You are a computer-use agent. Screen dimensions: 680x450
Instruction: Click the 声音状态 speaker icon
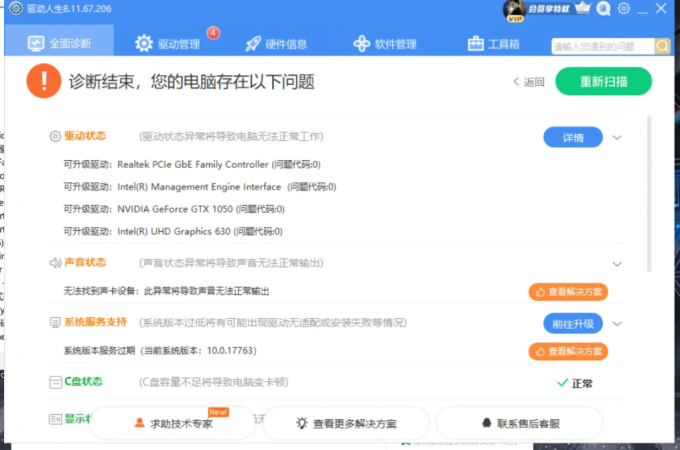coord(55,263)
